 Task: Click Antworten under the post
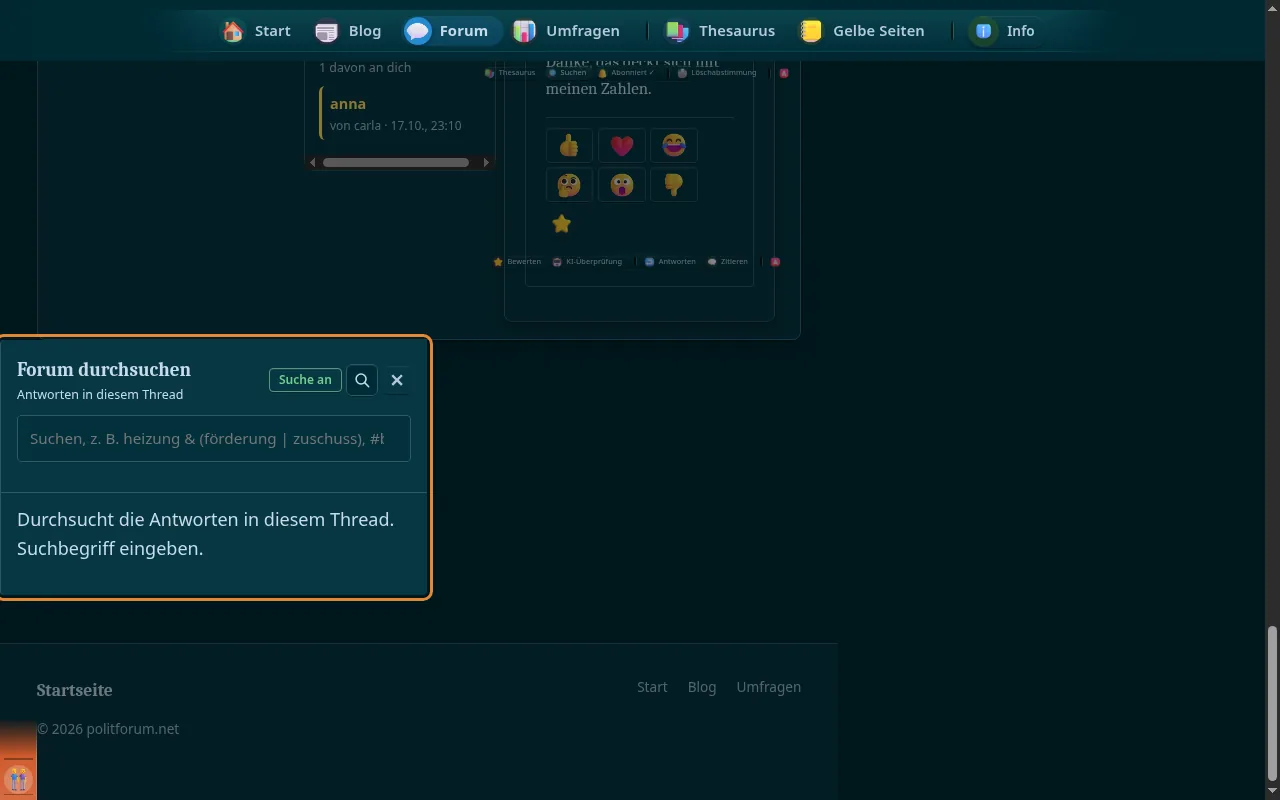pyautogui.click(x=670, y=262)
